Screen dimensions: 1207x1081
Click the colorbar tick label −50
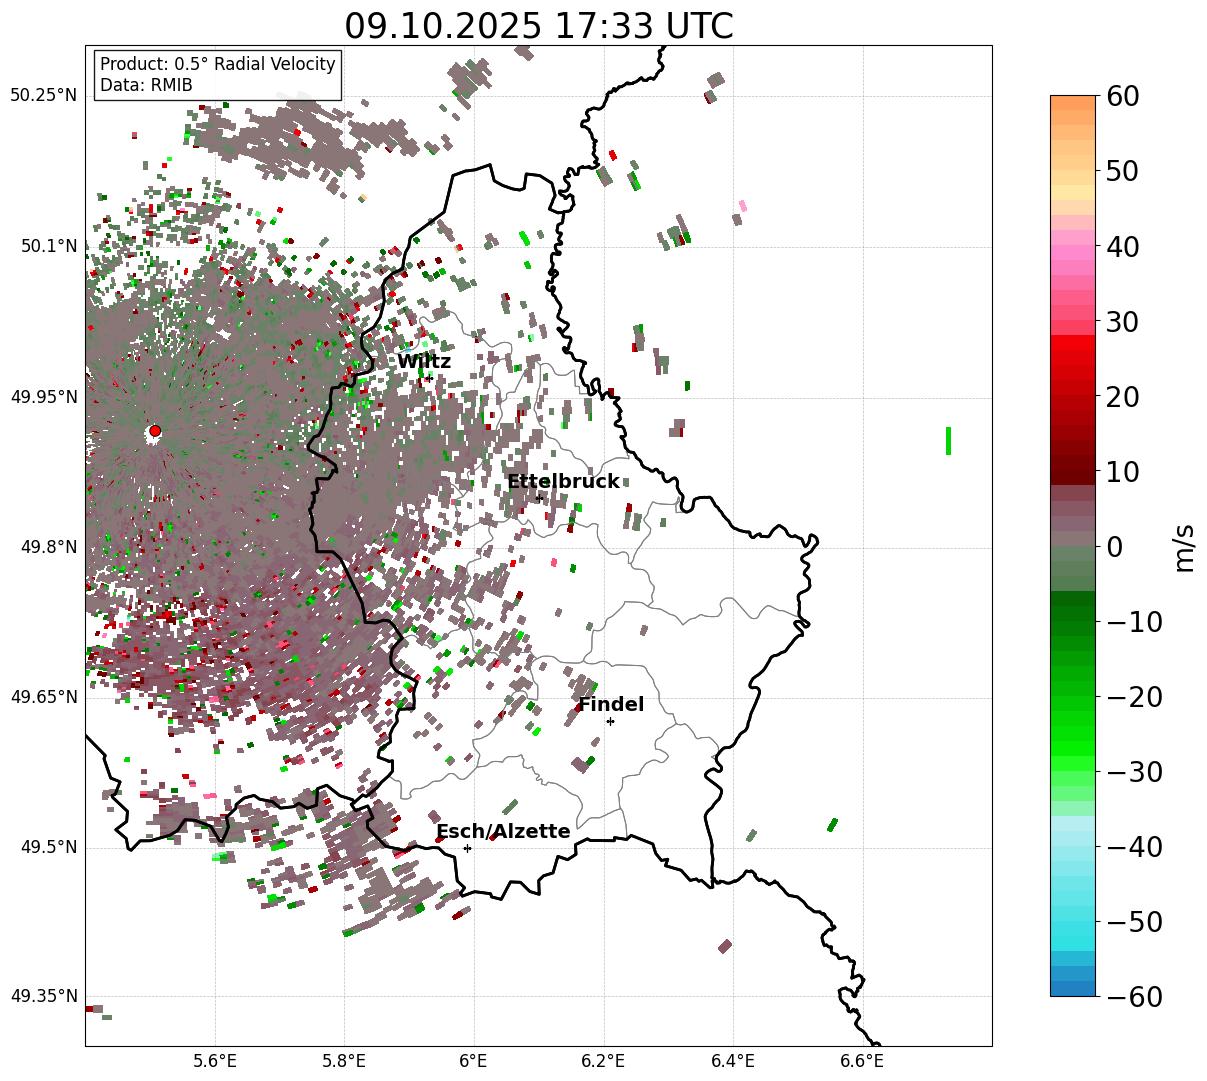click(1134, 921)
